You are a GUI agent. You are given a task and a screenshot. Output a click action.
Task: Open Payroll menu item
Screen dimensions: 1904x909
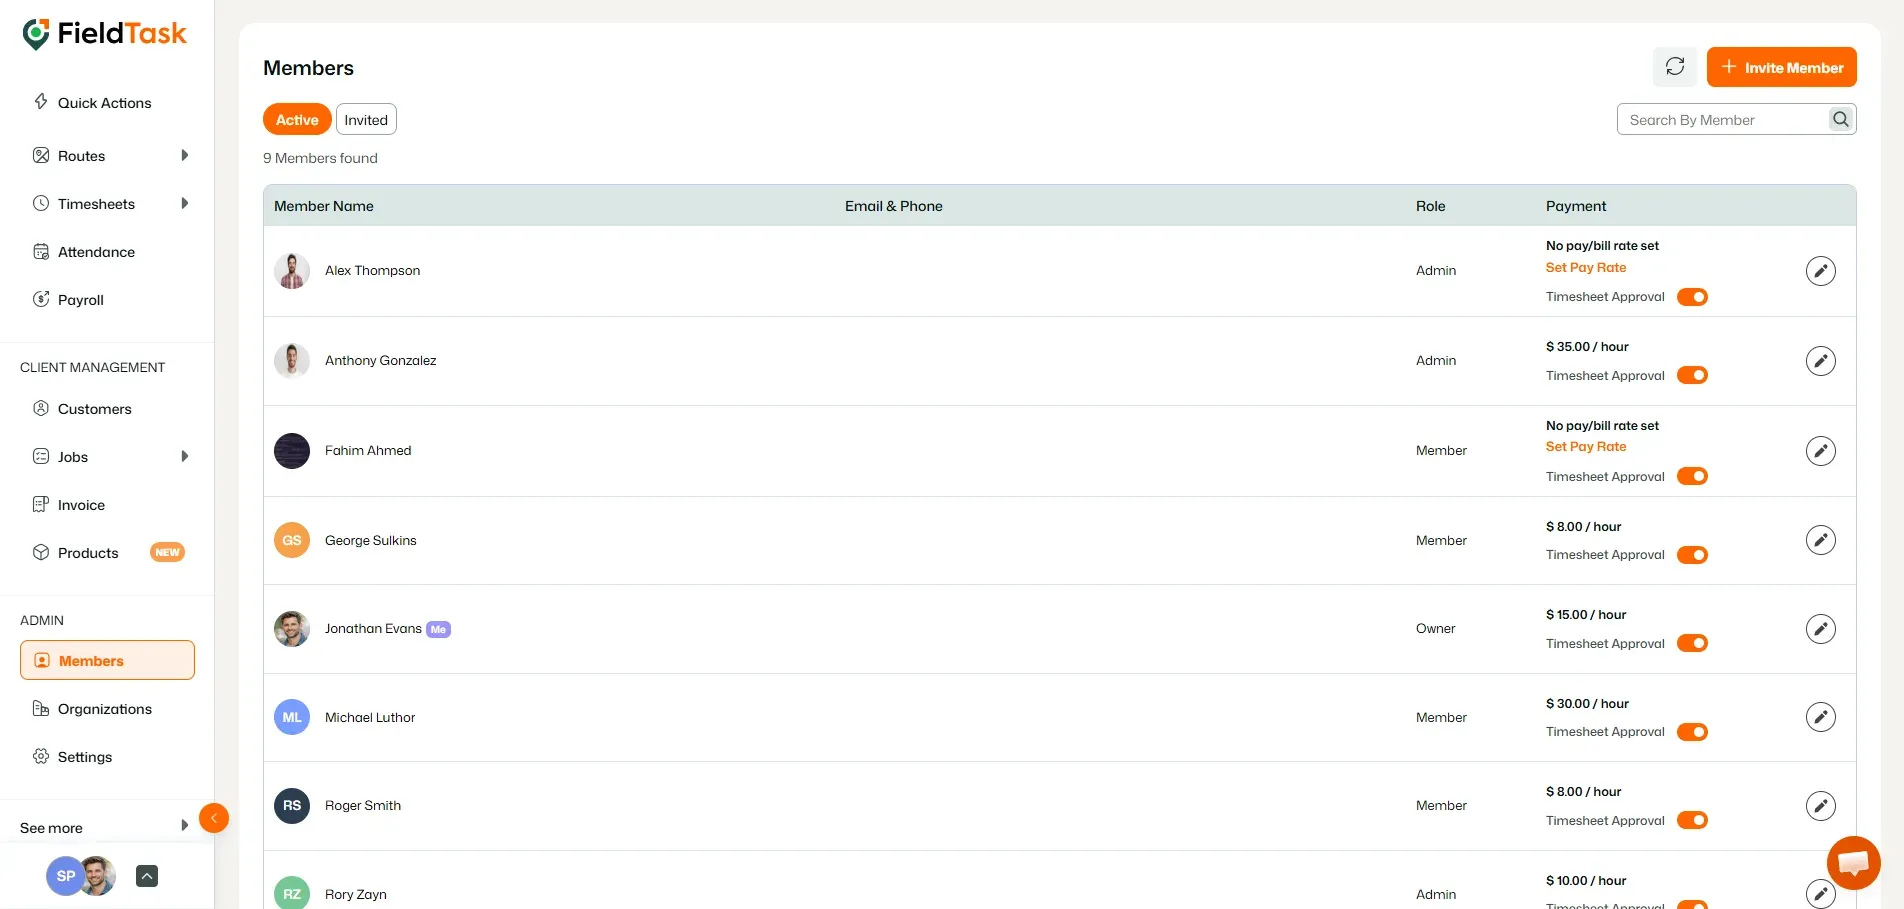[x=81, y=300]
